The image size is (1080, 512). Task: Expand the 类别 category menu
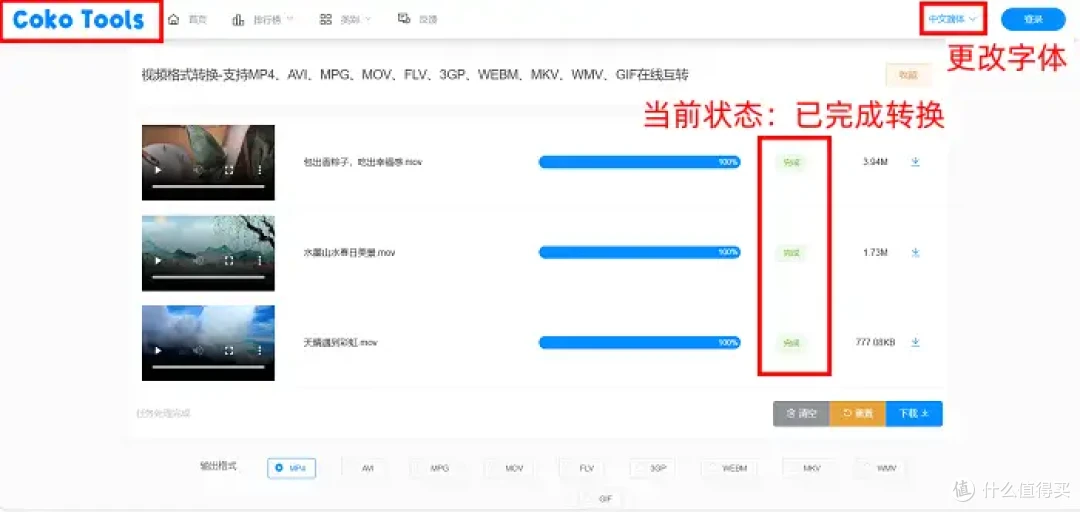(x=346, y=20)
